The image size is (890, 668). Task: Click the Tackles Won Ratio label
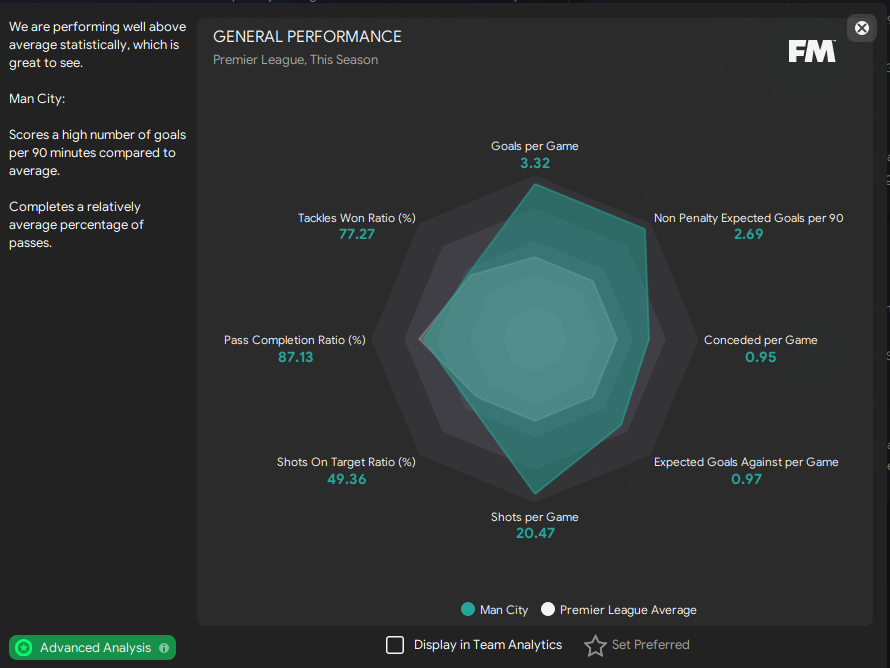click(356, 218)
